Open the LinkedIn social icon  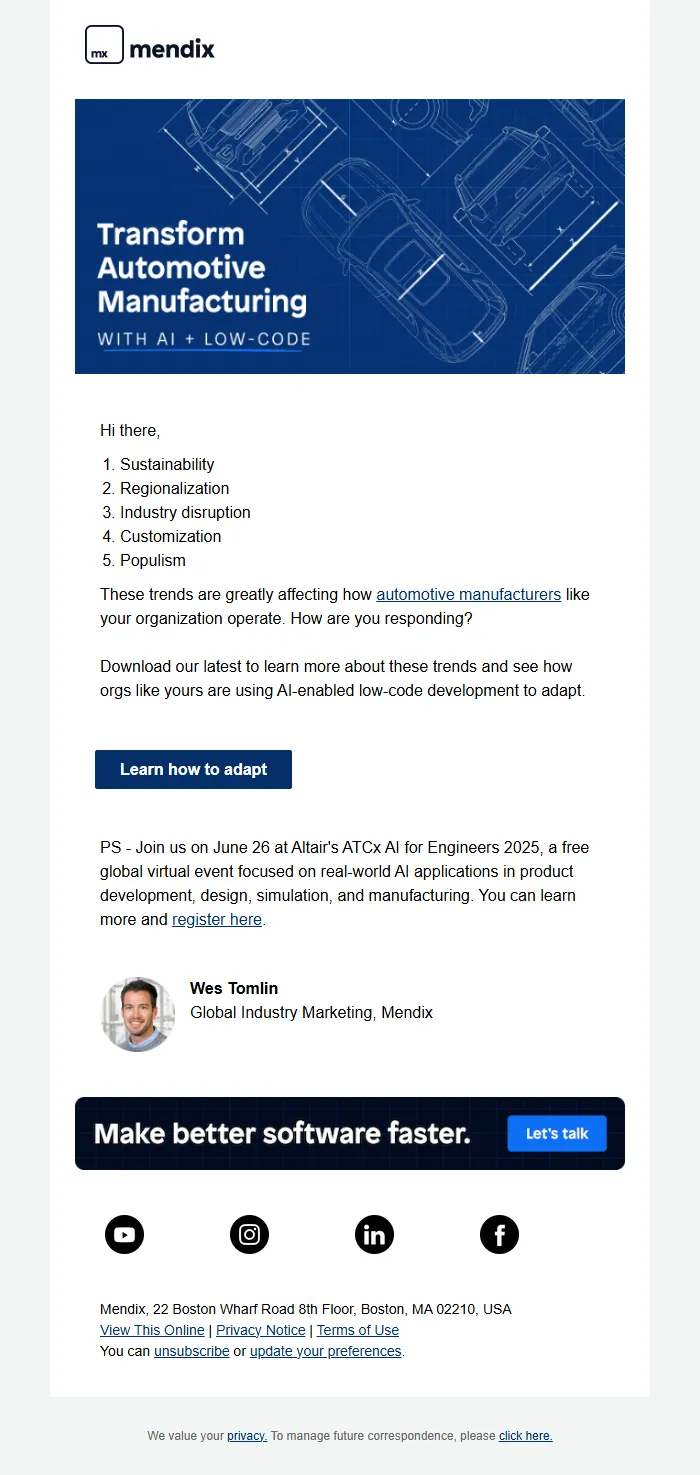coord(375,1235)
